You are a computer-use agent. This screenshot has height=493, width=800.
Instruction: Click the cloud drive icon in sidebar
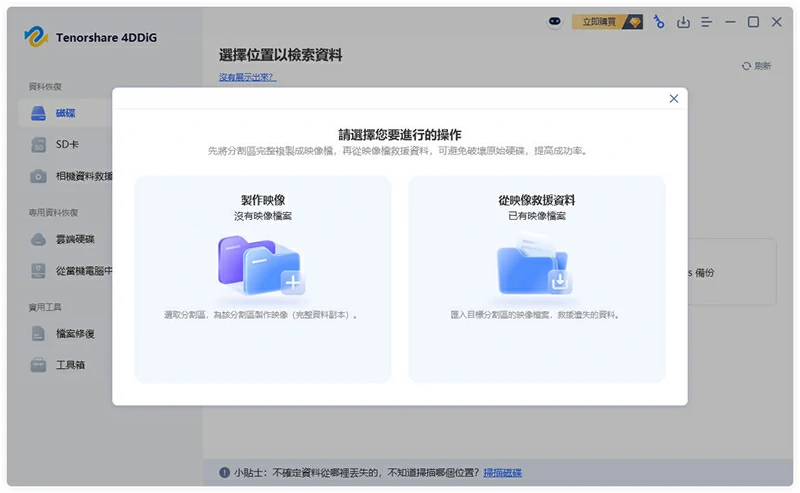38,239
